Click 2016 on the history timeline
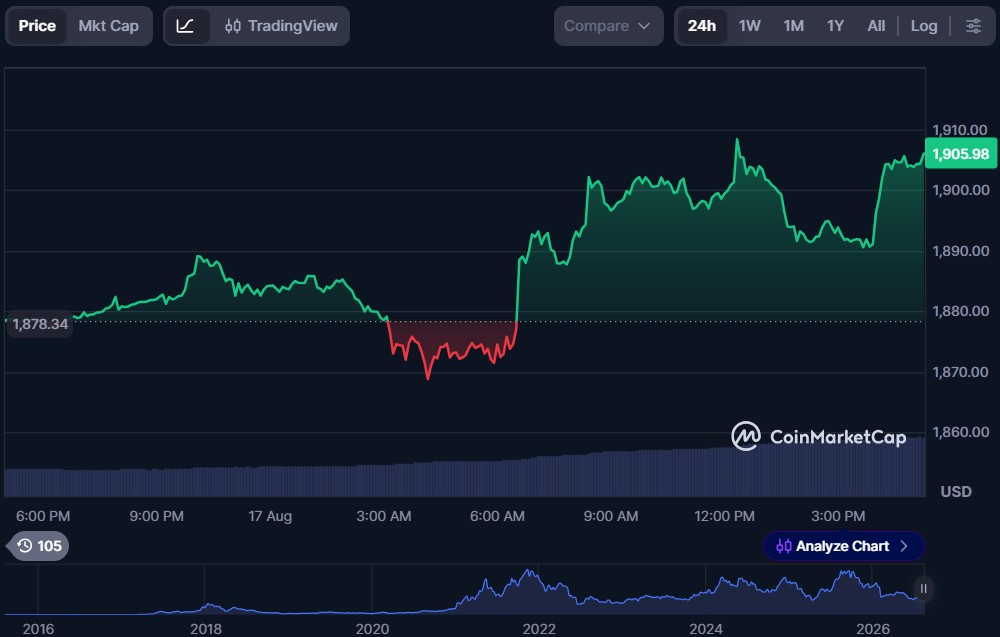Image resolution: width=1000 pixels, height=637 pixels. 38,629
